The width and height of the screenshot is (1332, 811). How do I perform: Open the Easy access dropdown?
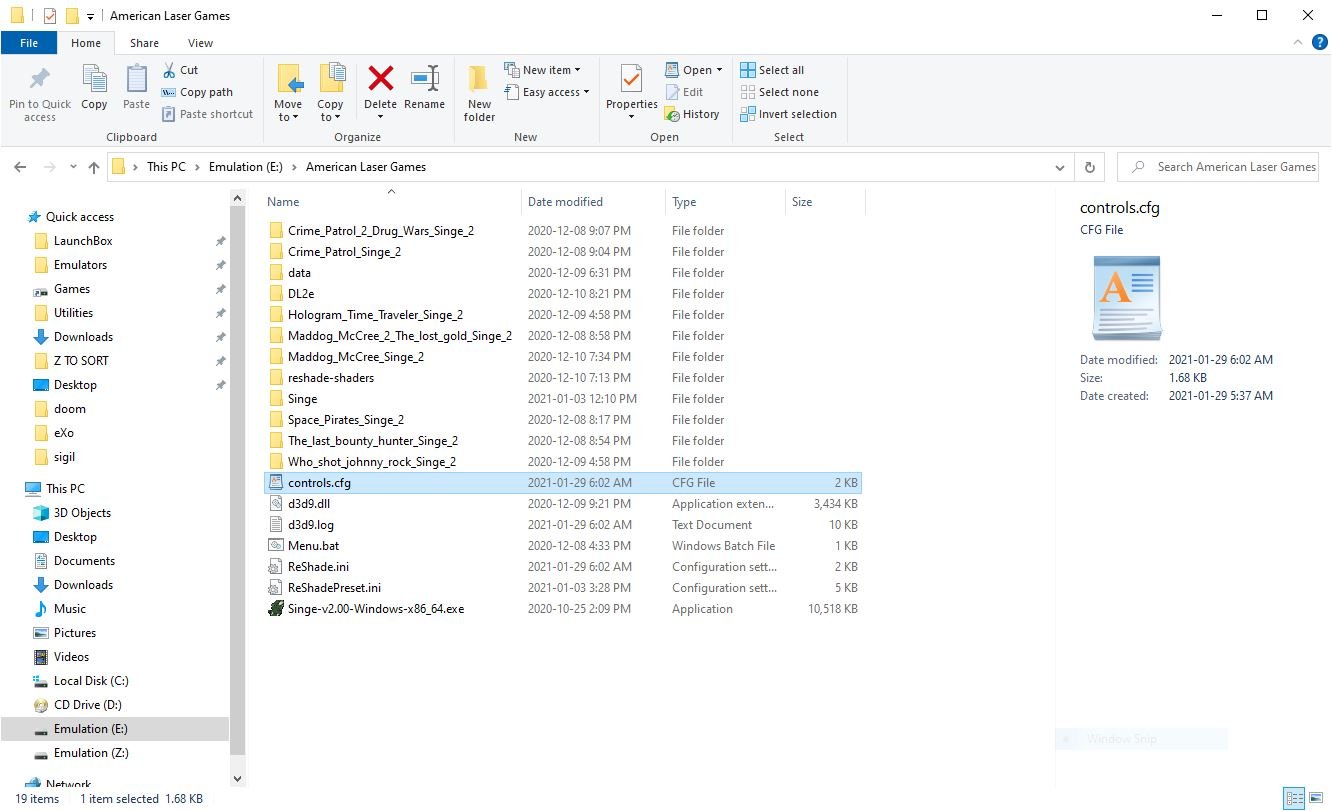[x=547, y=92]
